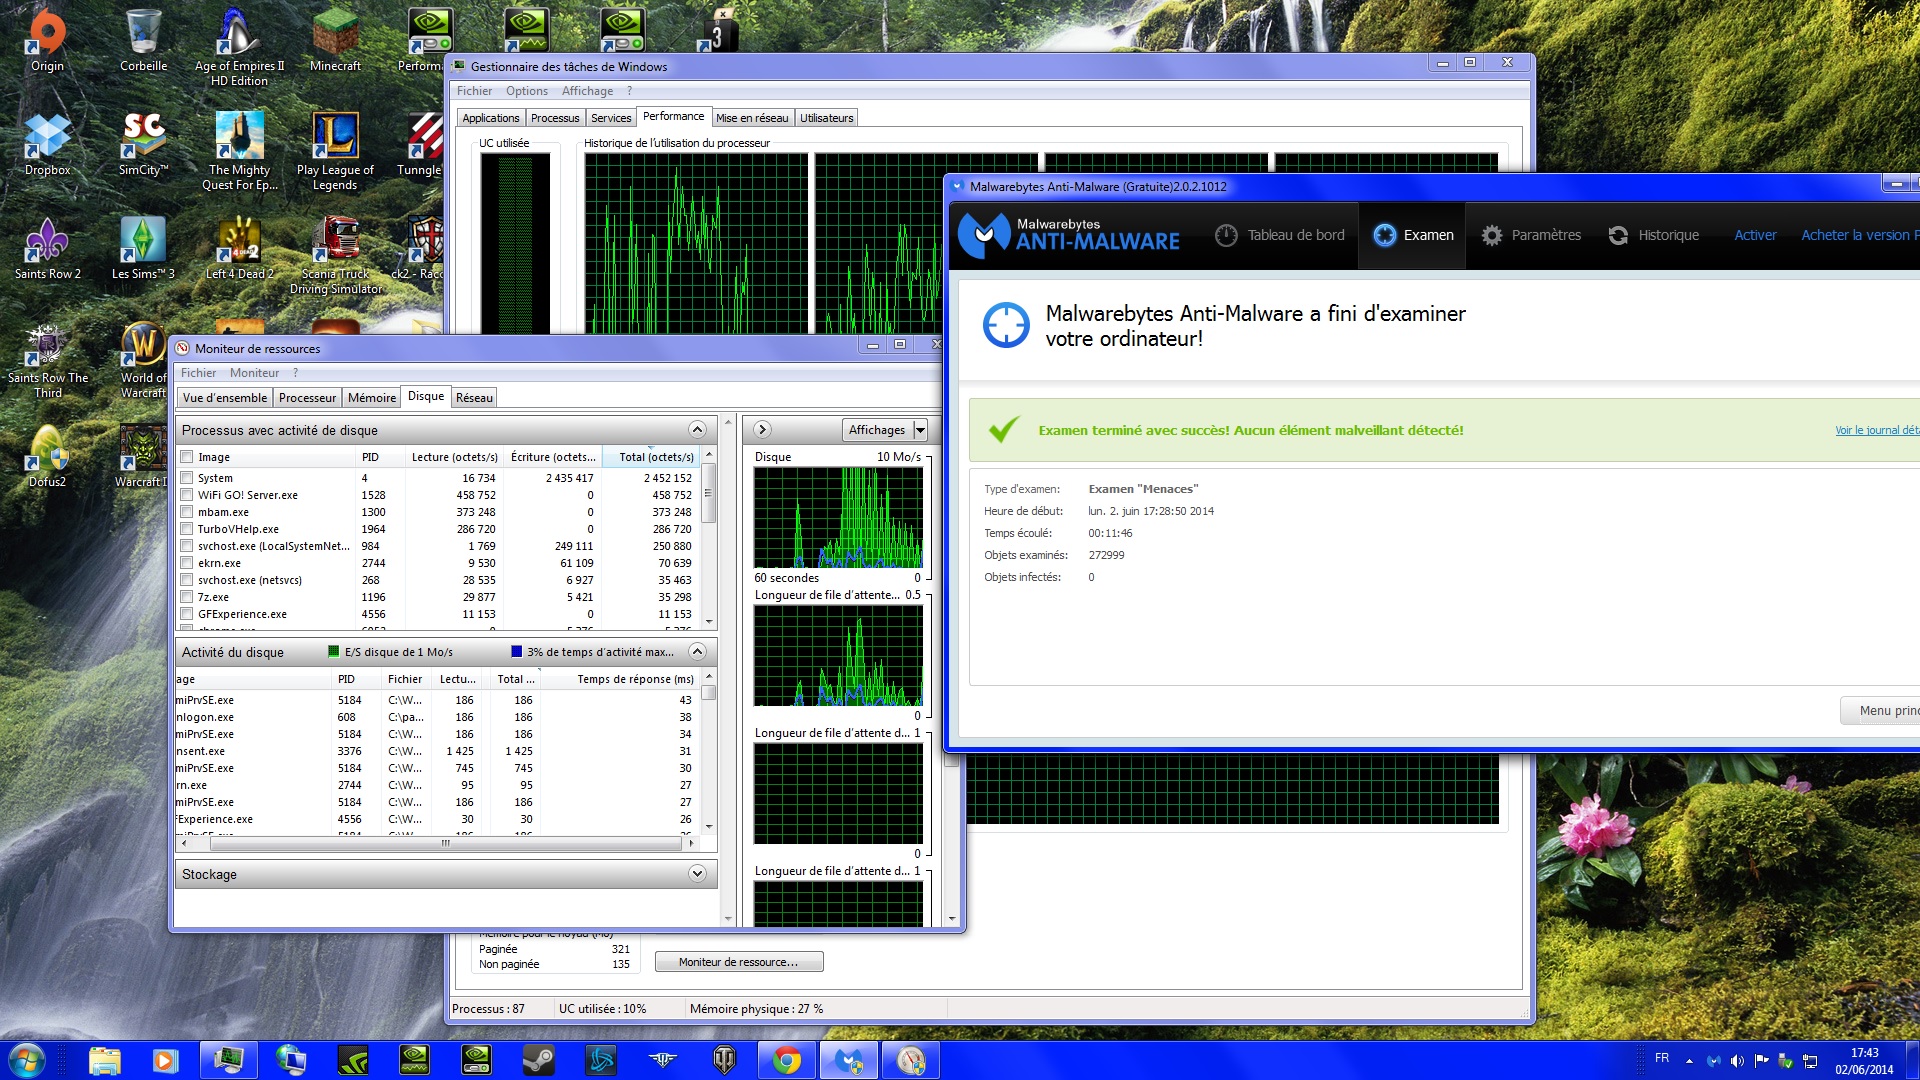Viewport: 1920px width, 1080px height.
Task: Open Processus tab in Task Manager
Action: pos(555,118)
